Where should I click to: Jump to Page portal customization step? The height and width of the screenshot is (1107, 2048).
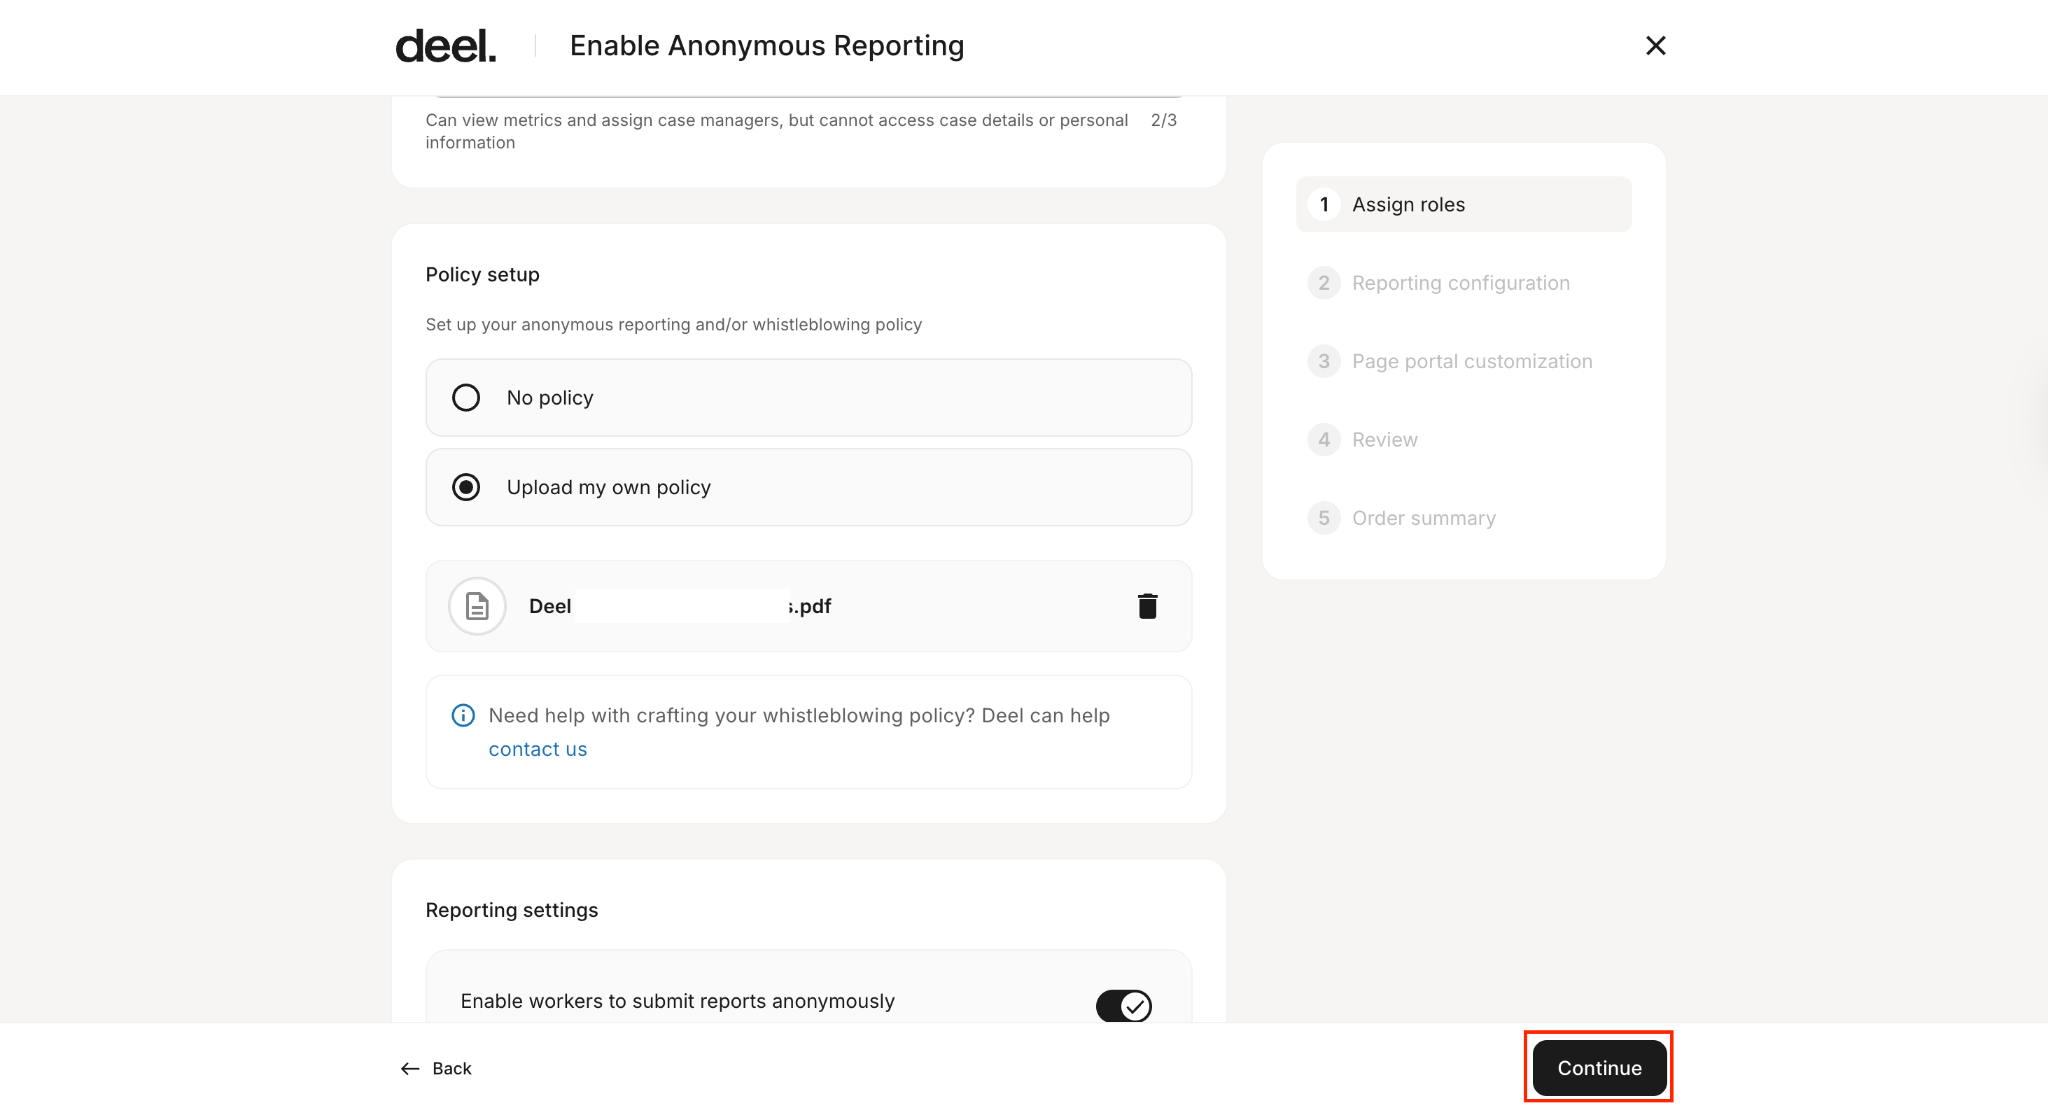(1471, 361)
